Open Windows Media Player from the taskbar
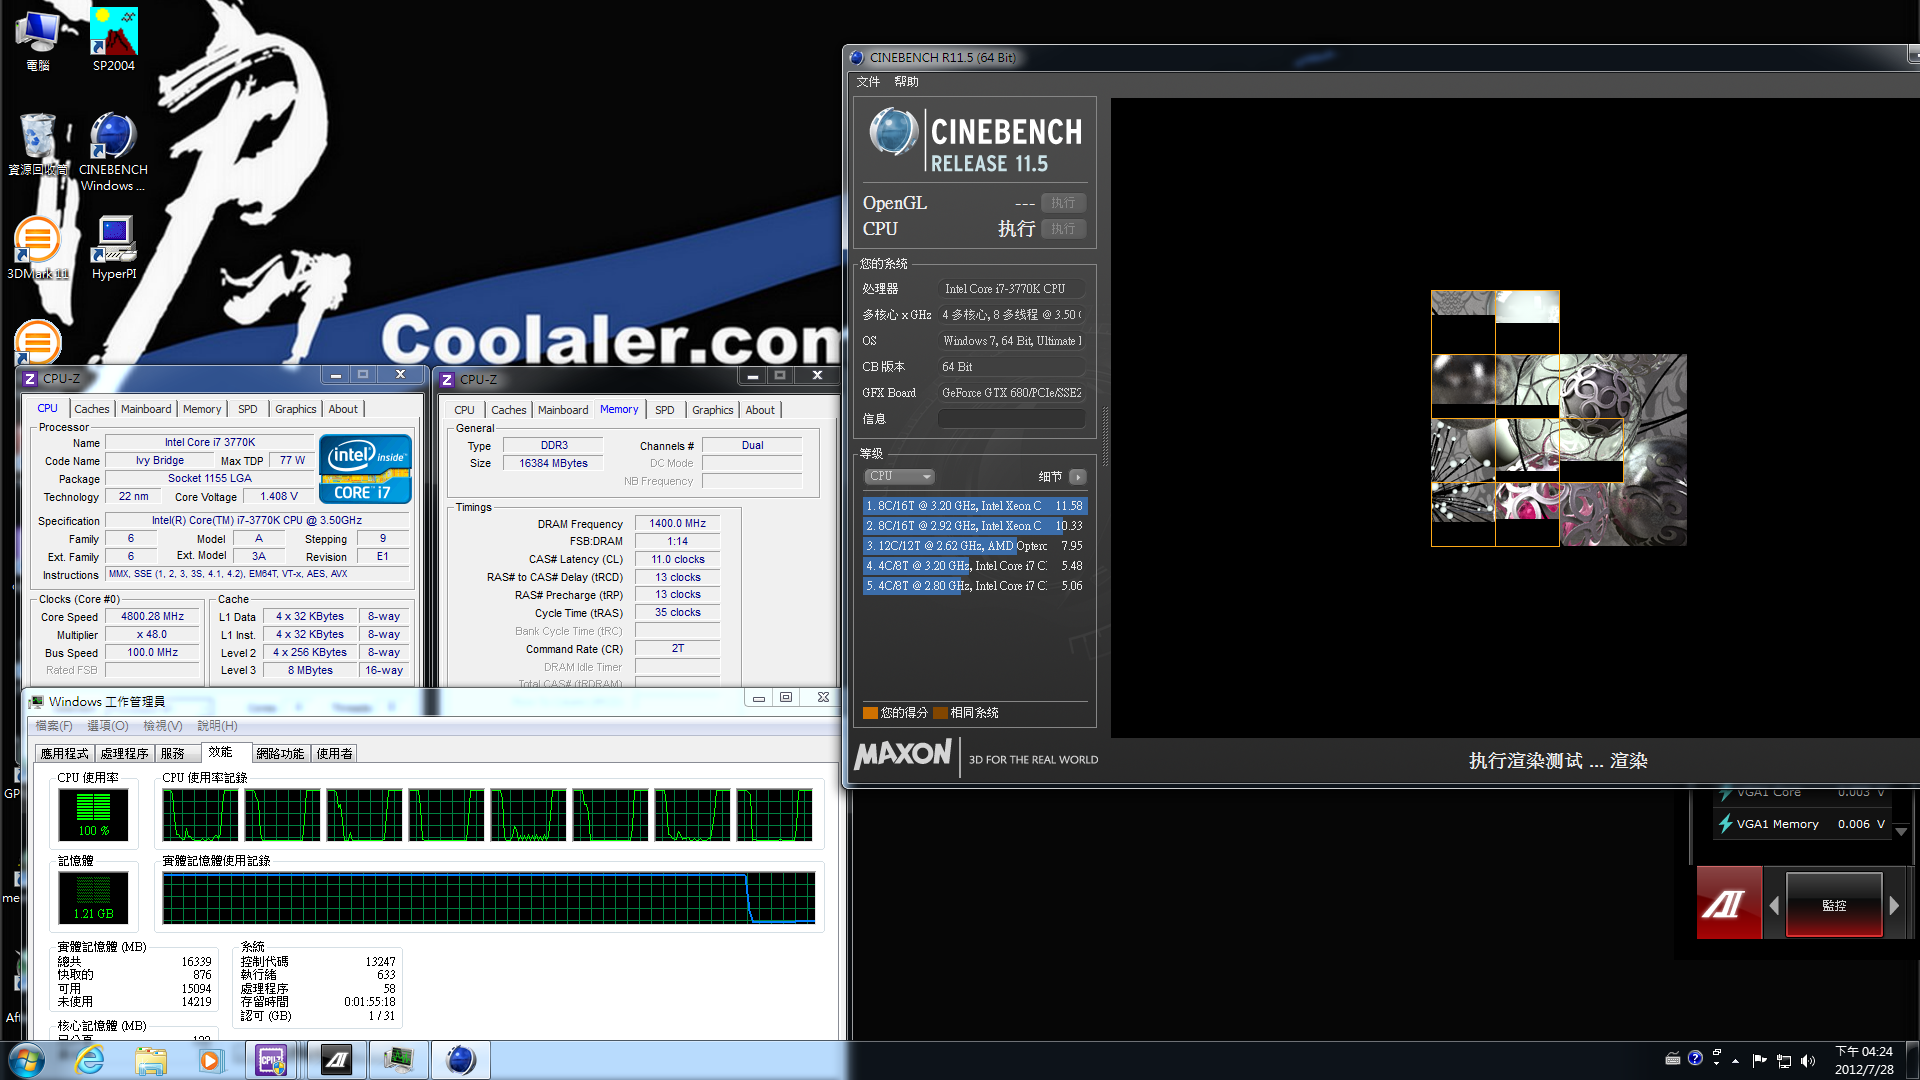1920x1080 pixels. tap(210, 1060)
